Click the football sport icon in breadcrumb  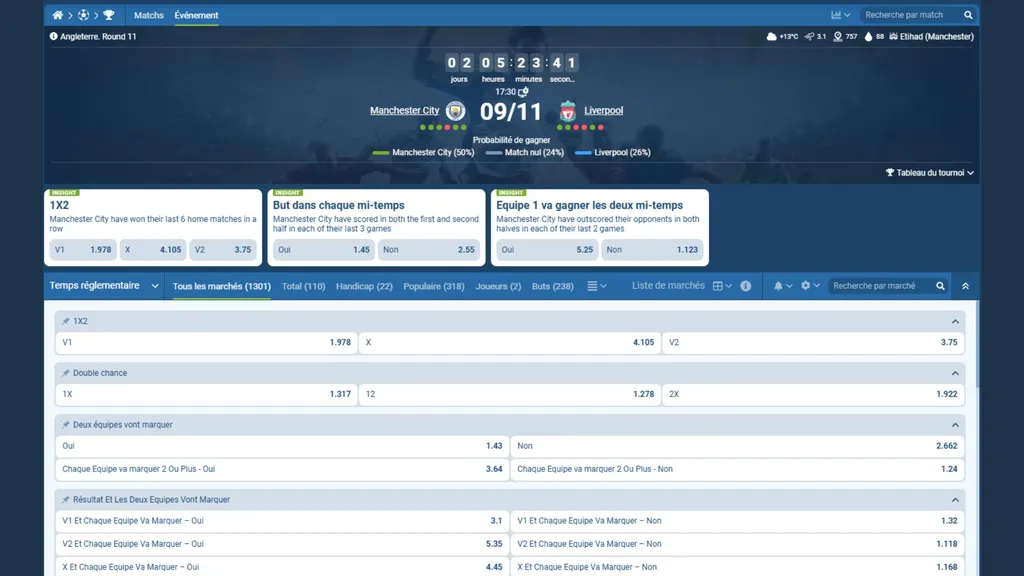coord(84,15)
